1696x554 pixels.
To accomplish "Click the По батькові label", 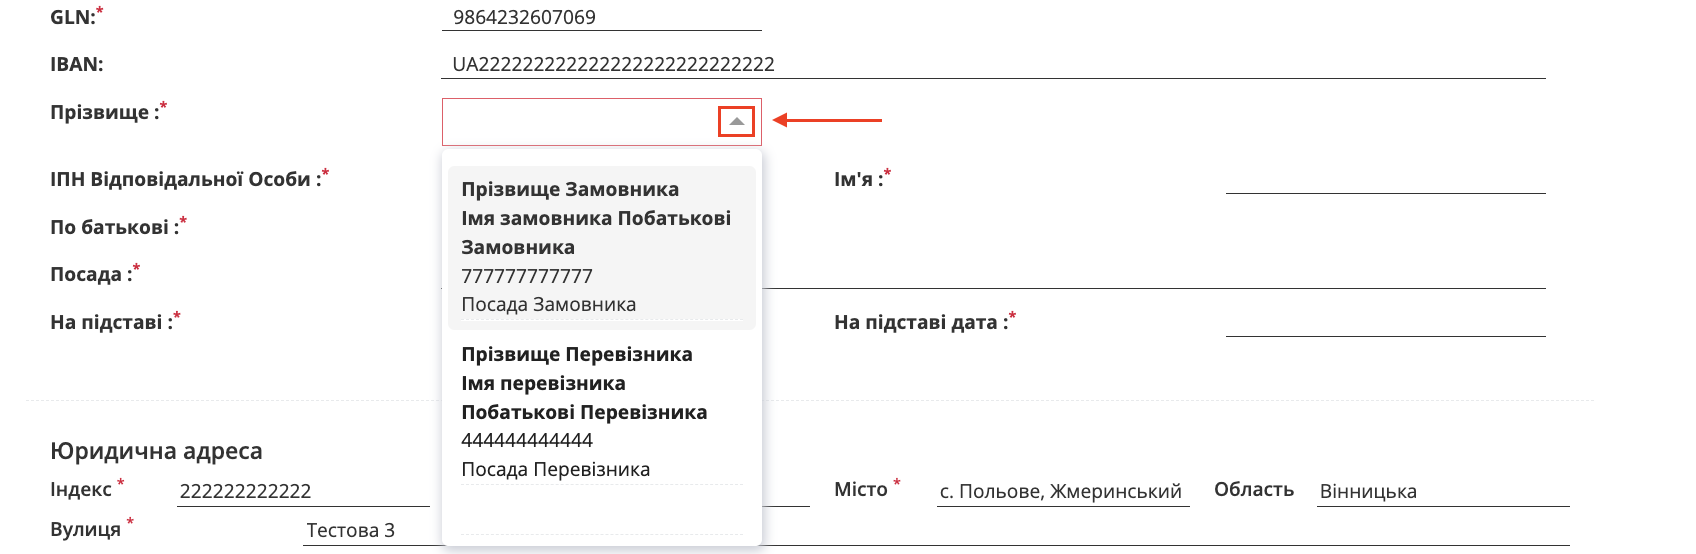I will (x=110, y=228).
